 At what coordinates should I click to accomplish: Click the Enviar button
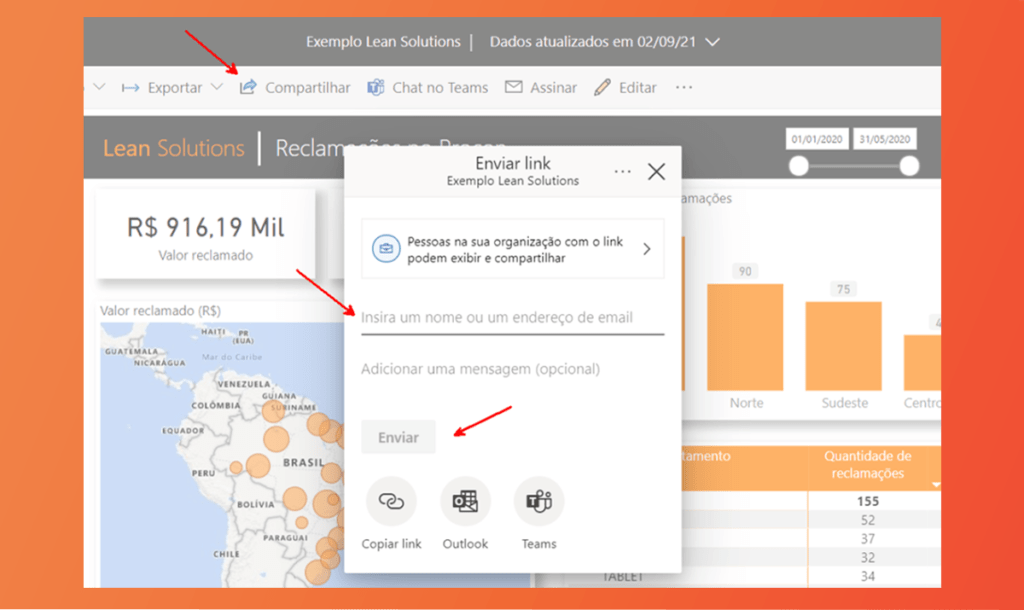[x=398, y=437]
